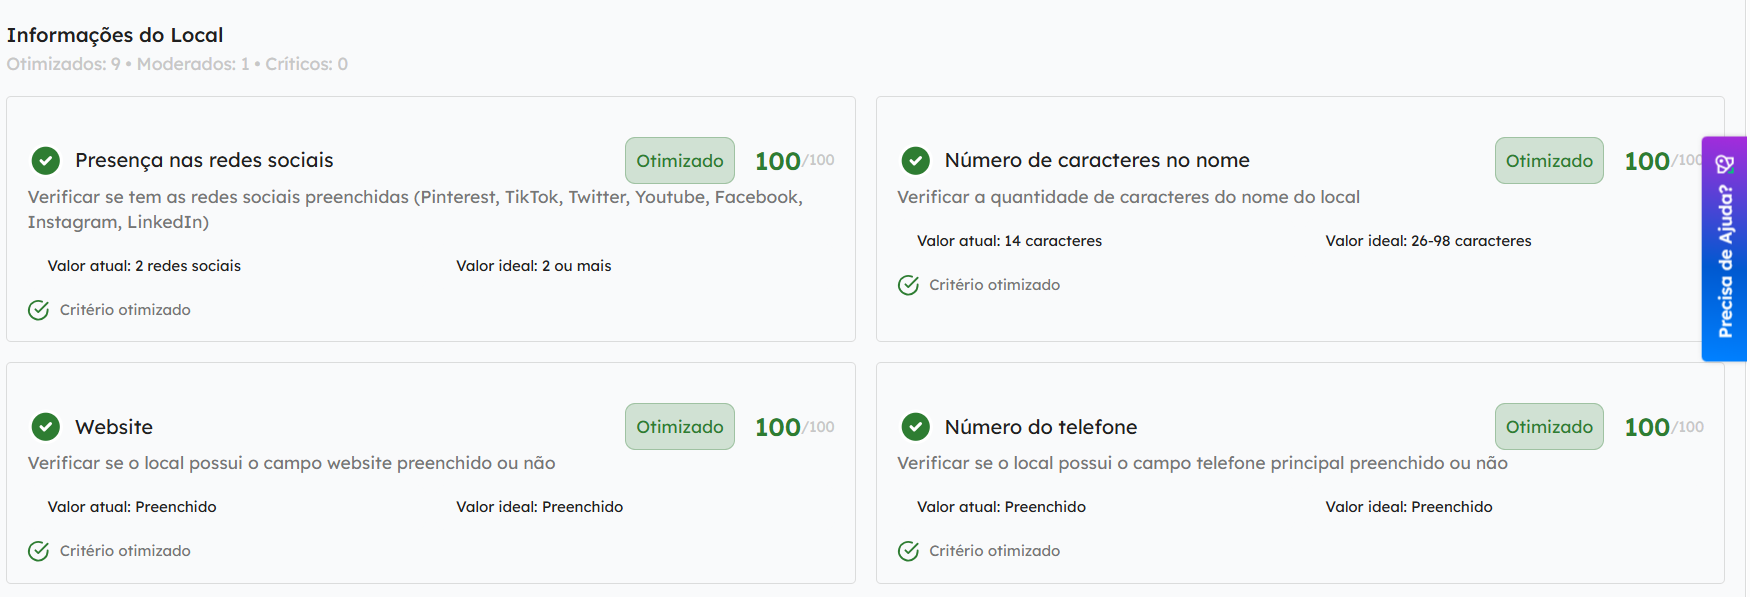The width and height of the screenshot is (1750, 597).
Task: Click the green check icon beside Presença nas redes sociais
Action: [45, 160]
